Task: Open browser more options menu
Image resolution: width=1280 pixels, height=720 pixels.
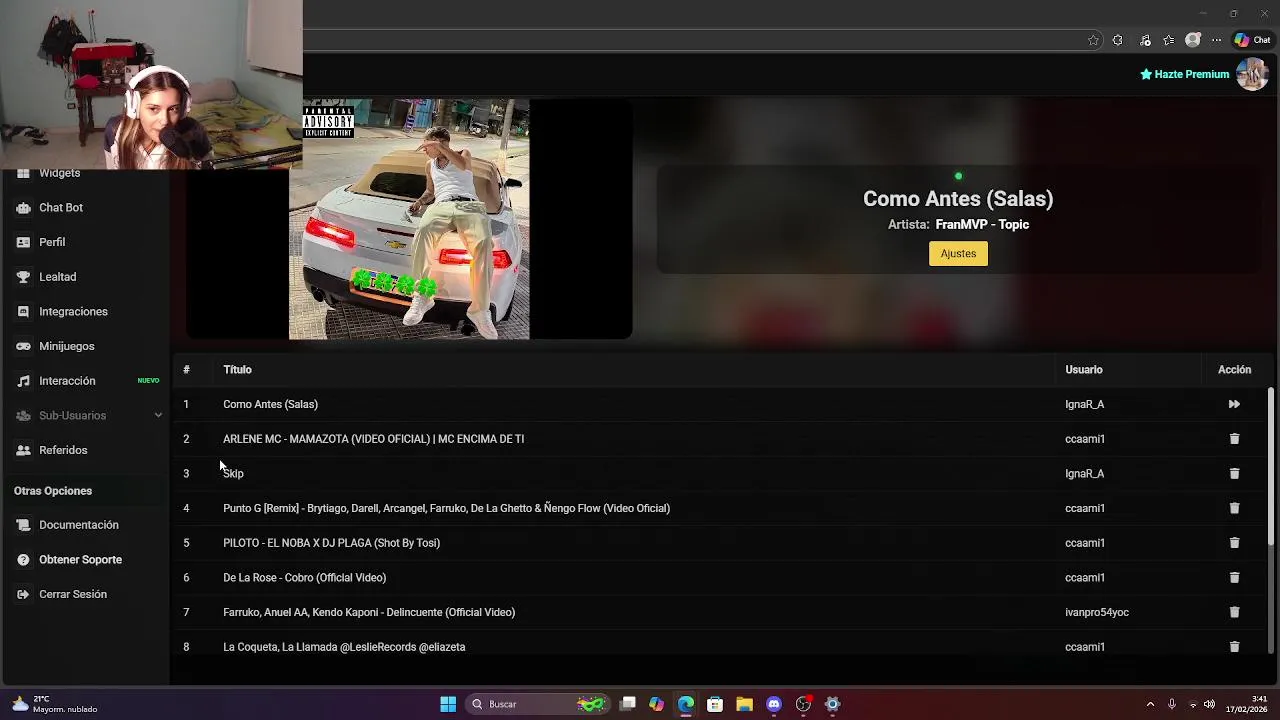Action: click(x=1216, y=40)
